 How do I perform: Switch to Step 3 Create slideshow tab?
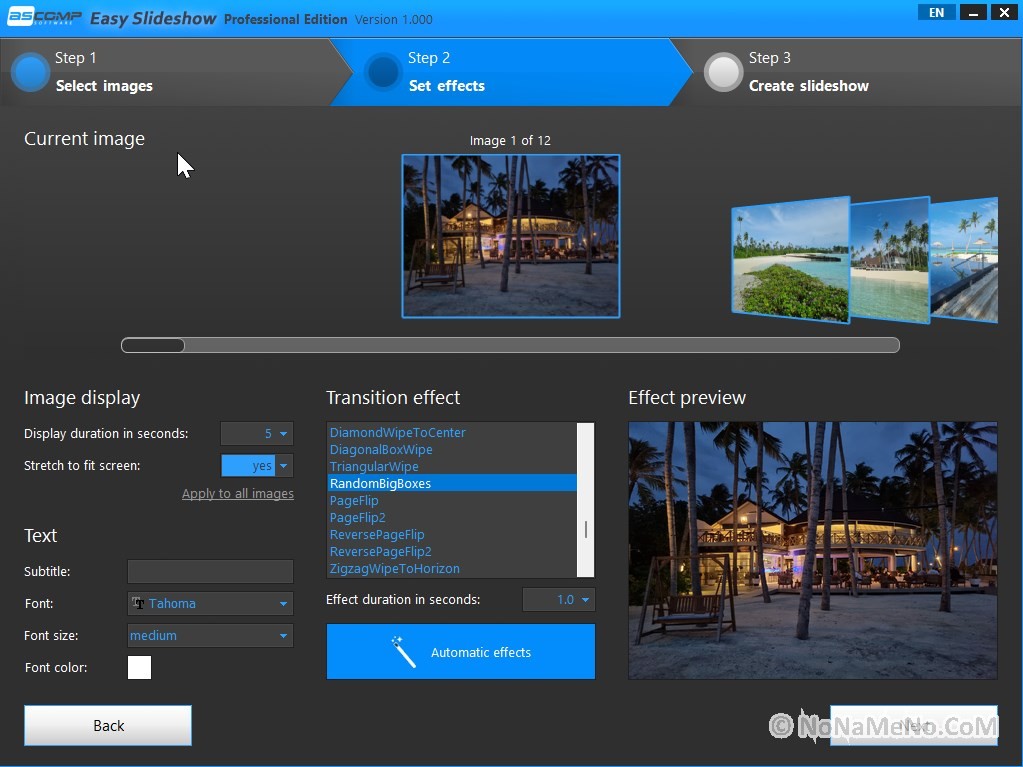pyautogui.click(x=808, y=73)
